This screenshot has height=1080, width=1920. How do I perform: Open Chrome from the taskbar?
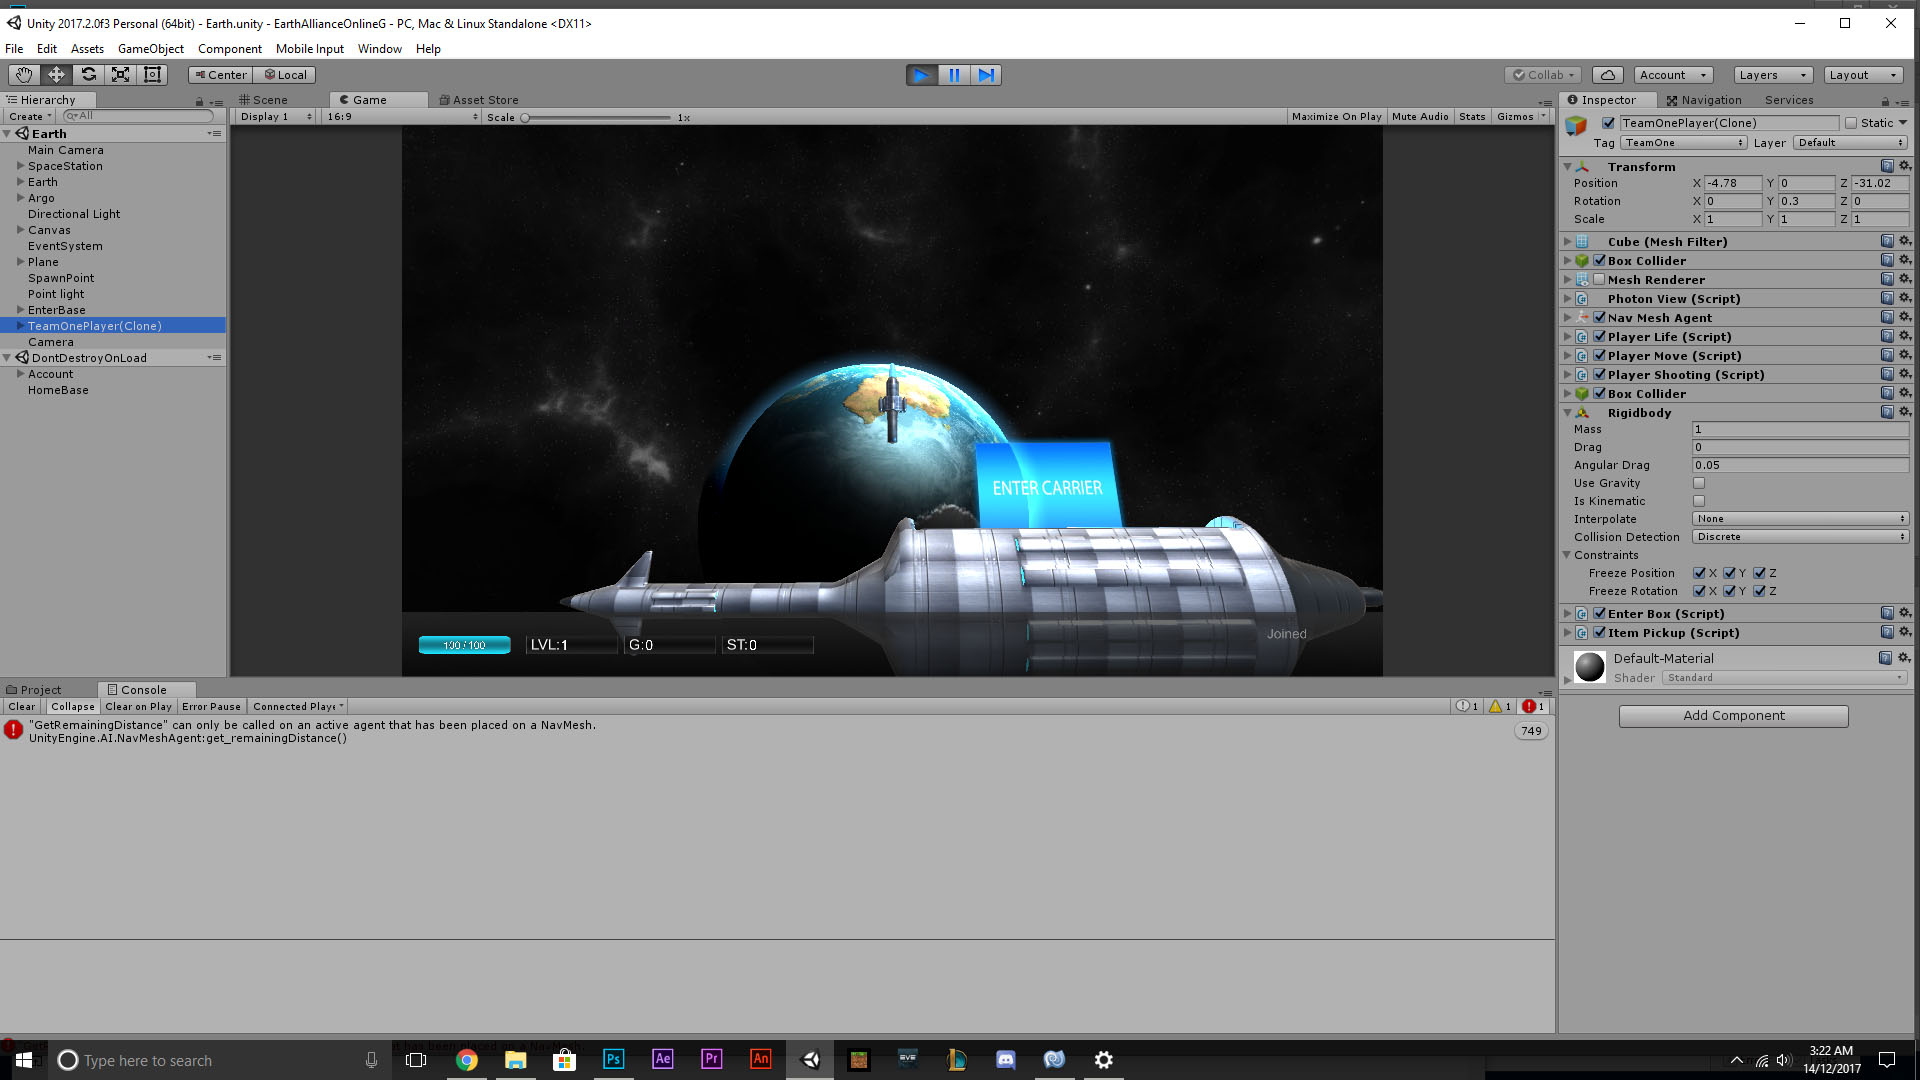(x=466, y=1060)
